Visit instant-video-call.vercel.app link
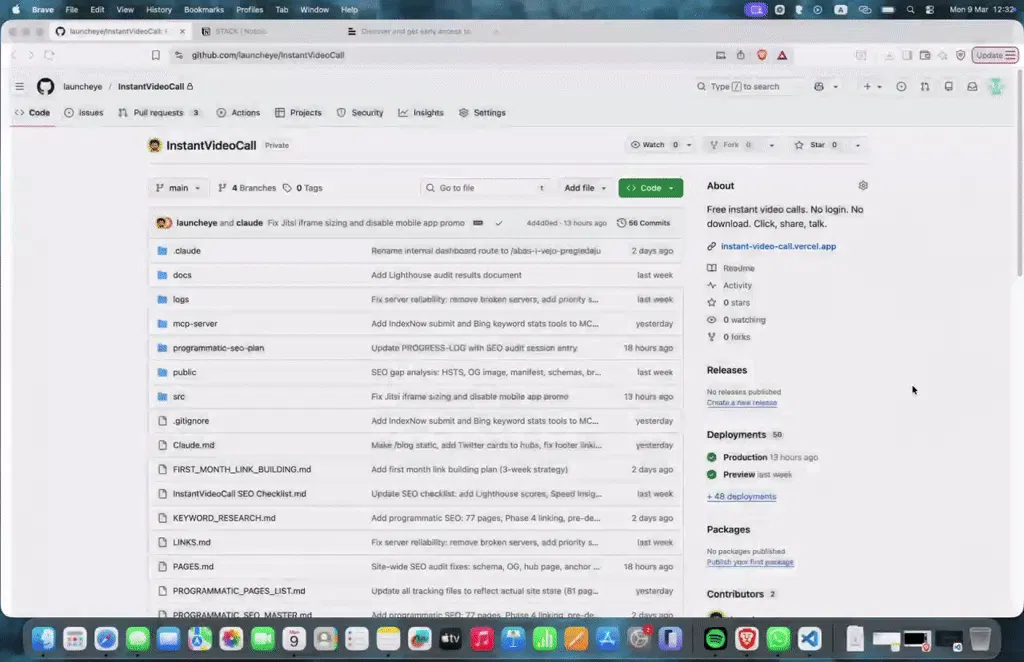1024x662 pixels. point(778,247)
